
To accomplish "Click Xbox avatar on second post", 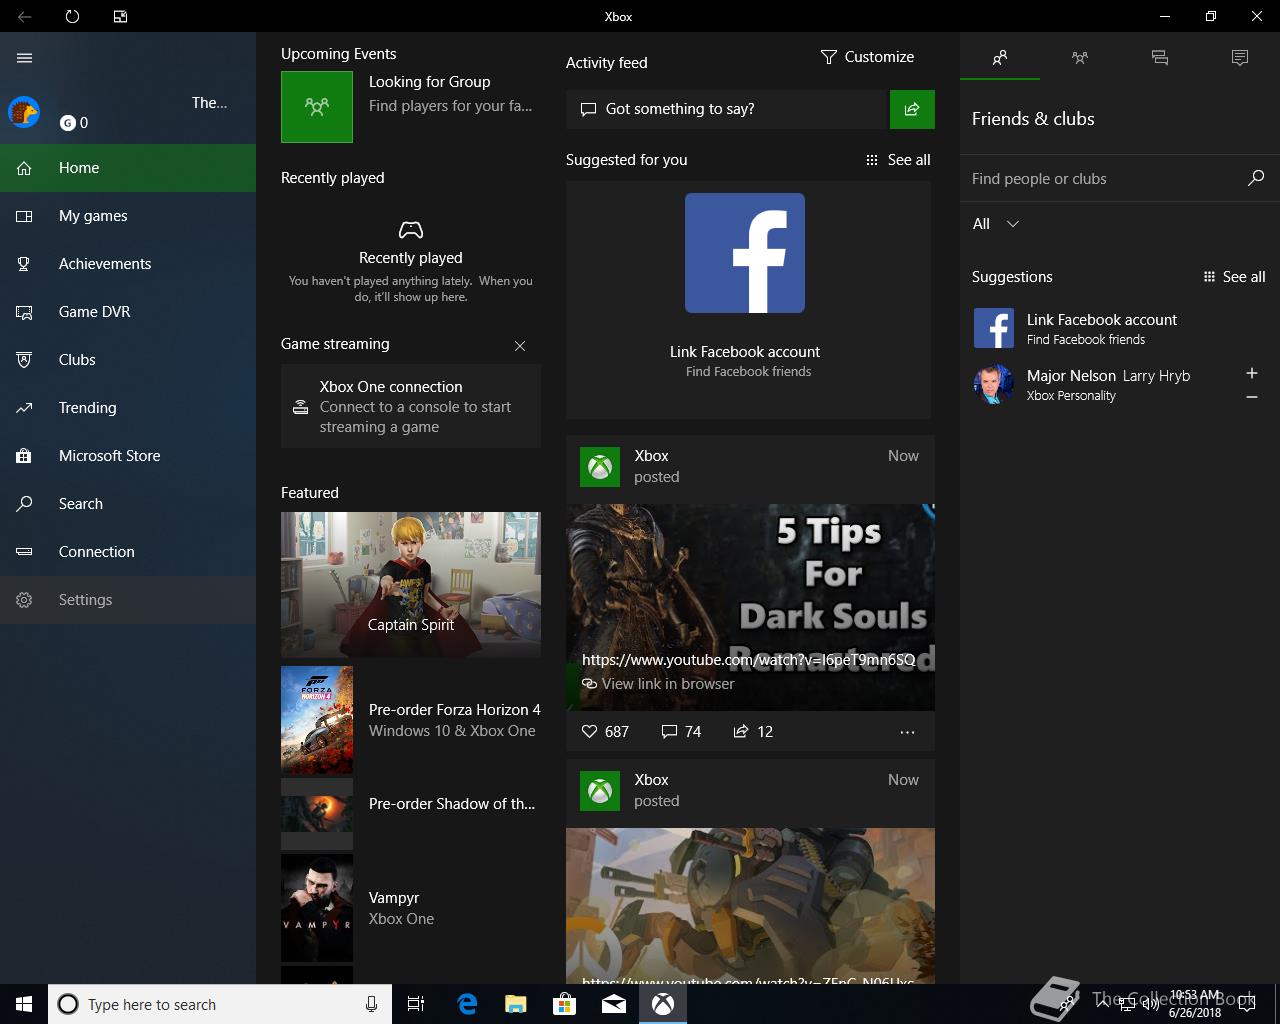I will coord(600,791).
